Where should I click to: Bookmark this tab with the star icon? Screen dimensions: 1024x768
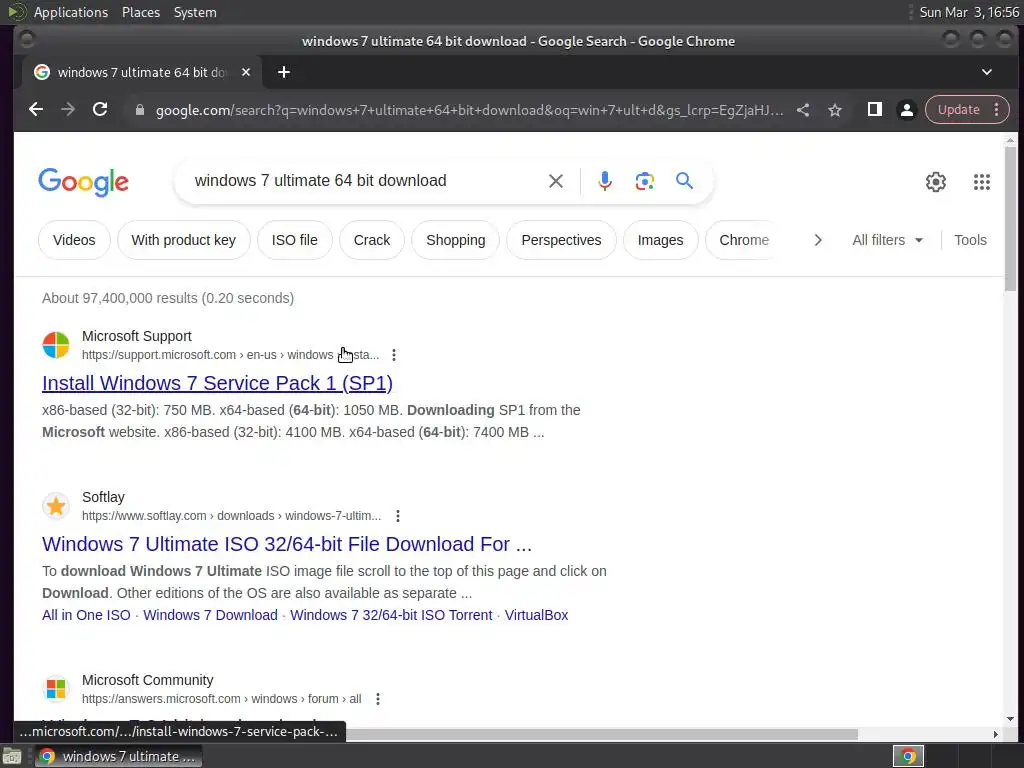click(835, 110)
